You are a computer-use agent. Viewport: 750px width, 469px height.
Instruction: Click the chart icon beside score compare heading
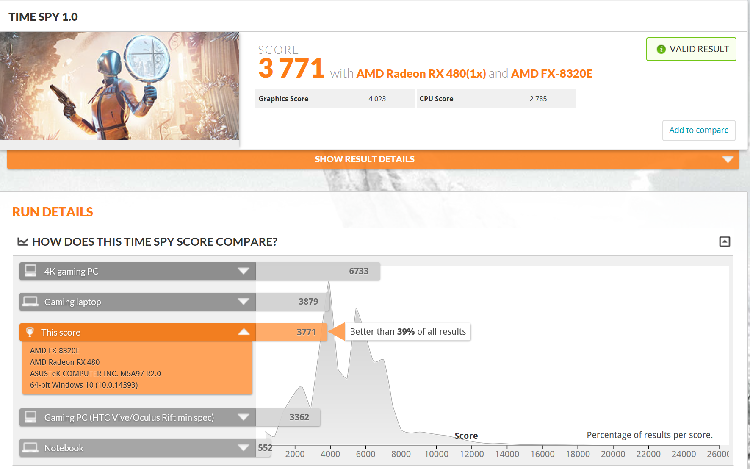click(22, 242)
